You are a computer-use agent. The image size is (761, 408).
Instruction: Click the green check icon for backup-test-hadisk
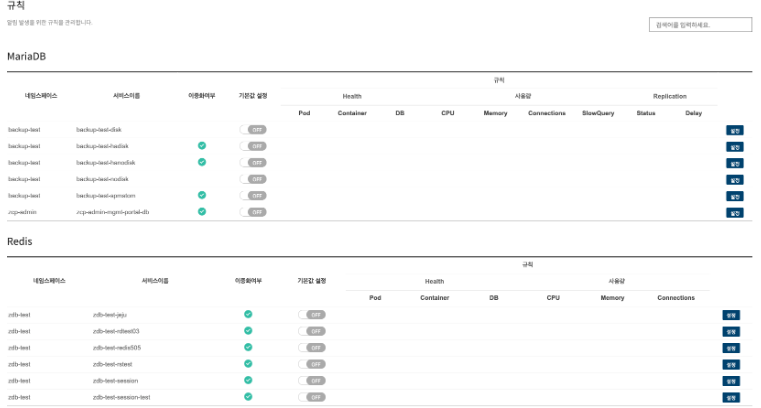pyautogui.click(x=202, y=146)
